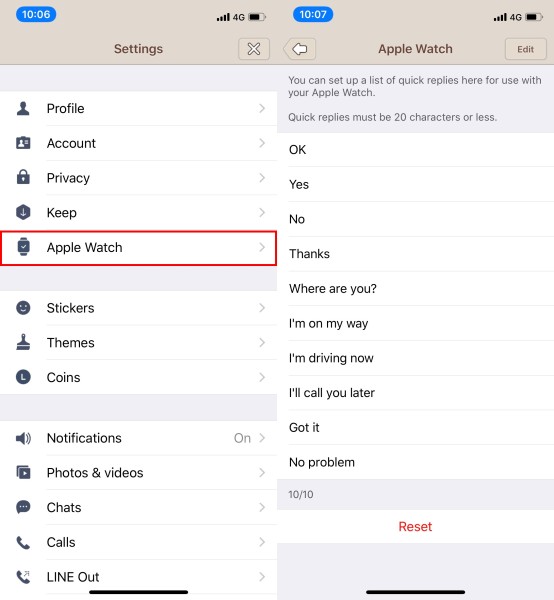Open Coins via its chevron
The image size is (554, 600).
click(x=262, y=377)
